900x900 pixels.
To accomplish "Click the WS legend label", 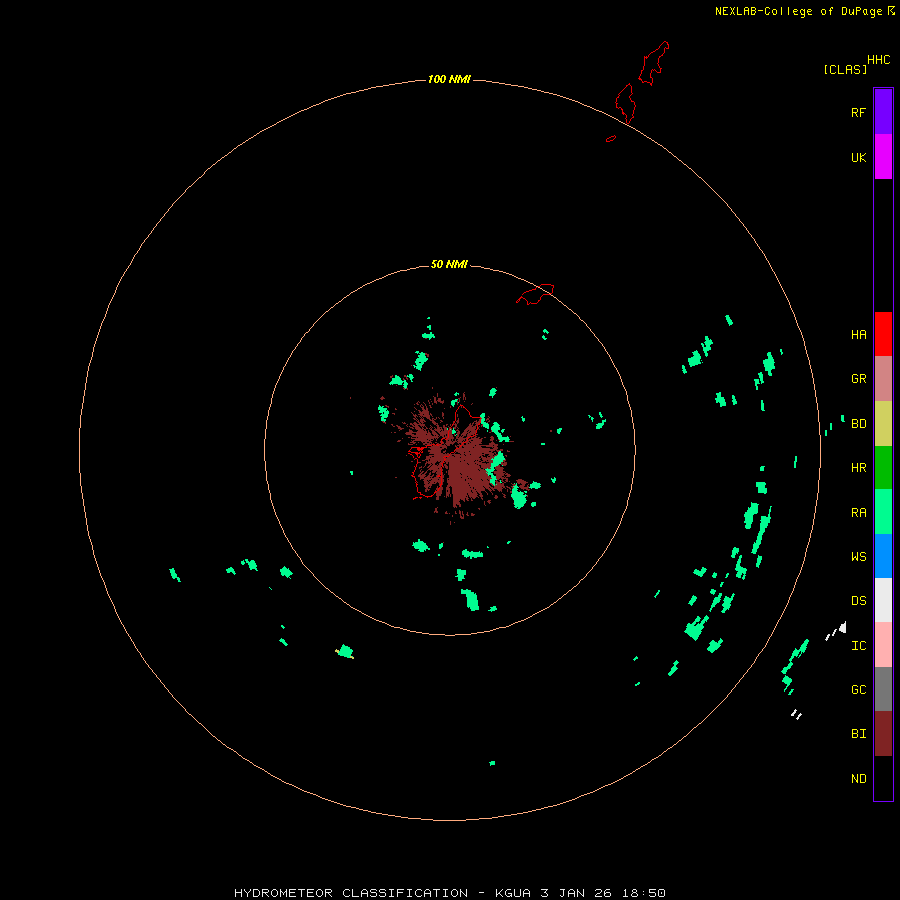I will coord(858,557).
